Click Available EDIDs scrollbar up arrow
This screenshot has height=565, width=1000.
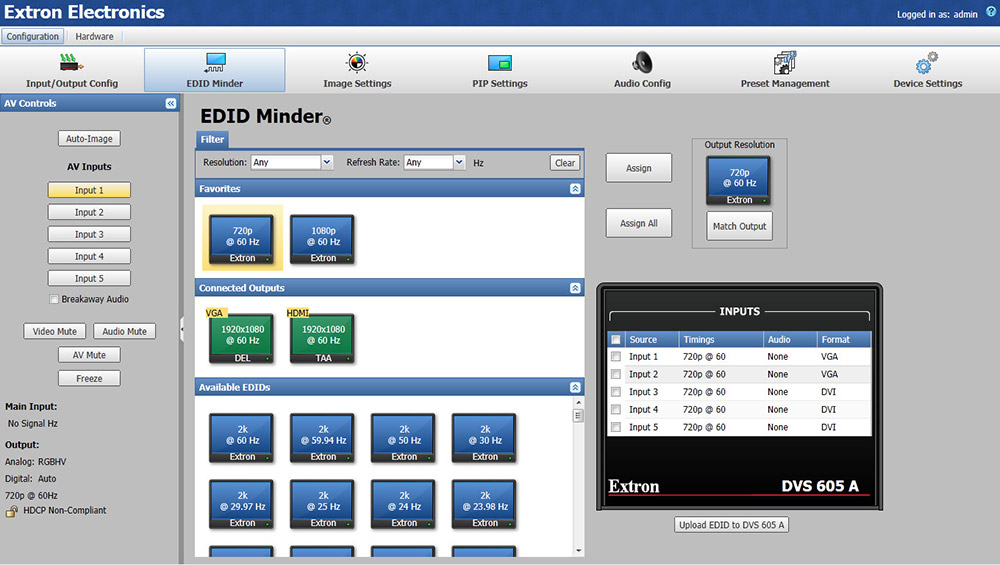[x=578, y=402]
